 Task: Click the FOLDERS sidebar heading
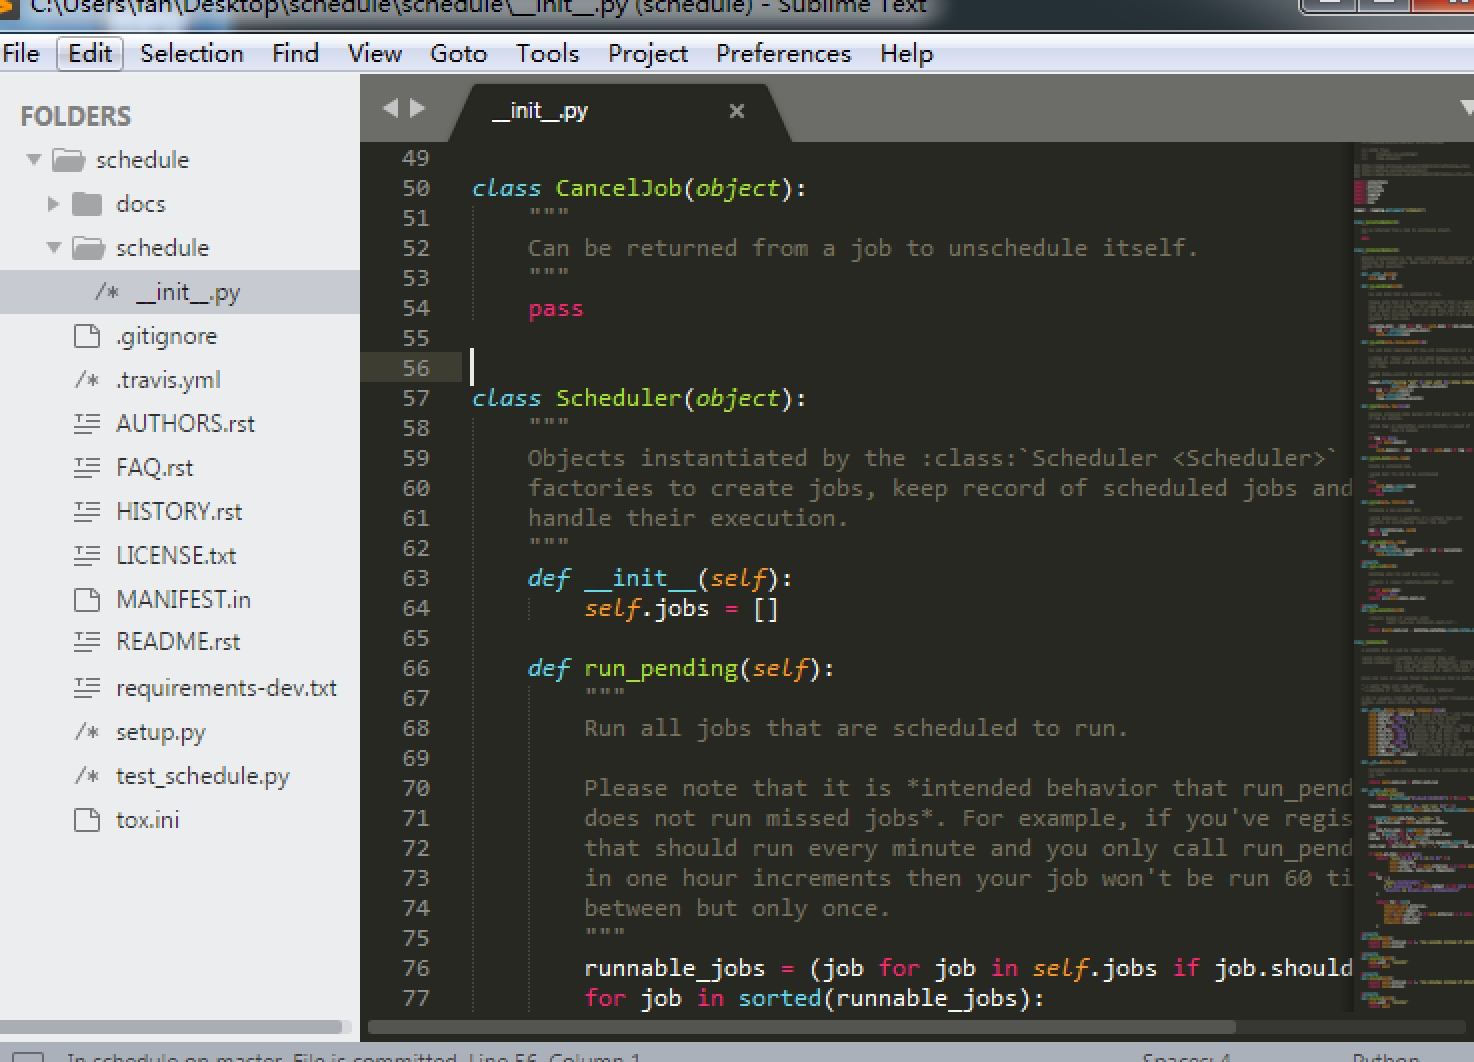pos(75,116)
